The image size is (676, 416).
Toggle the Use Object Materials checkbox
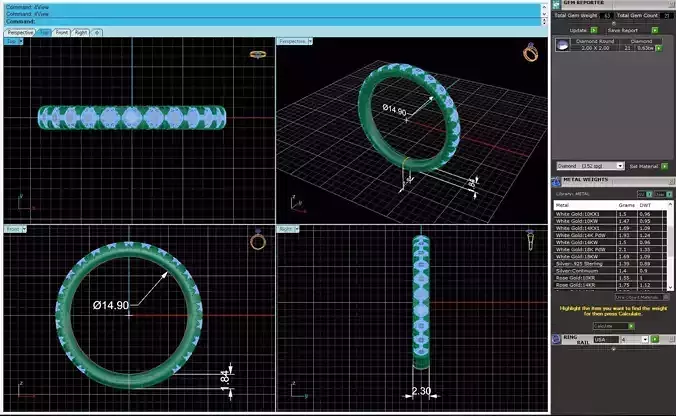666,297
